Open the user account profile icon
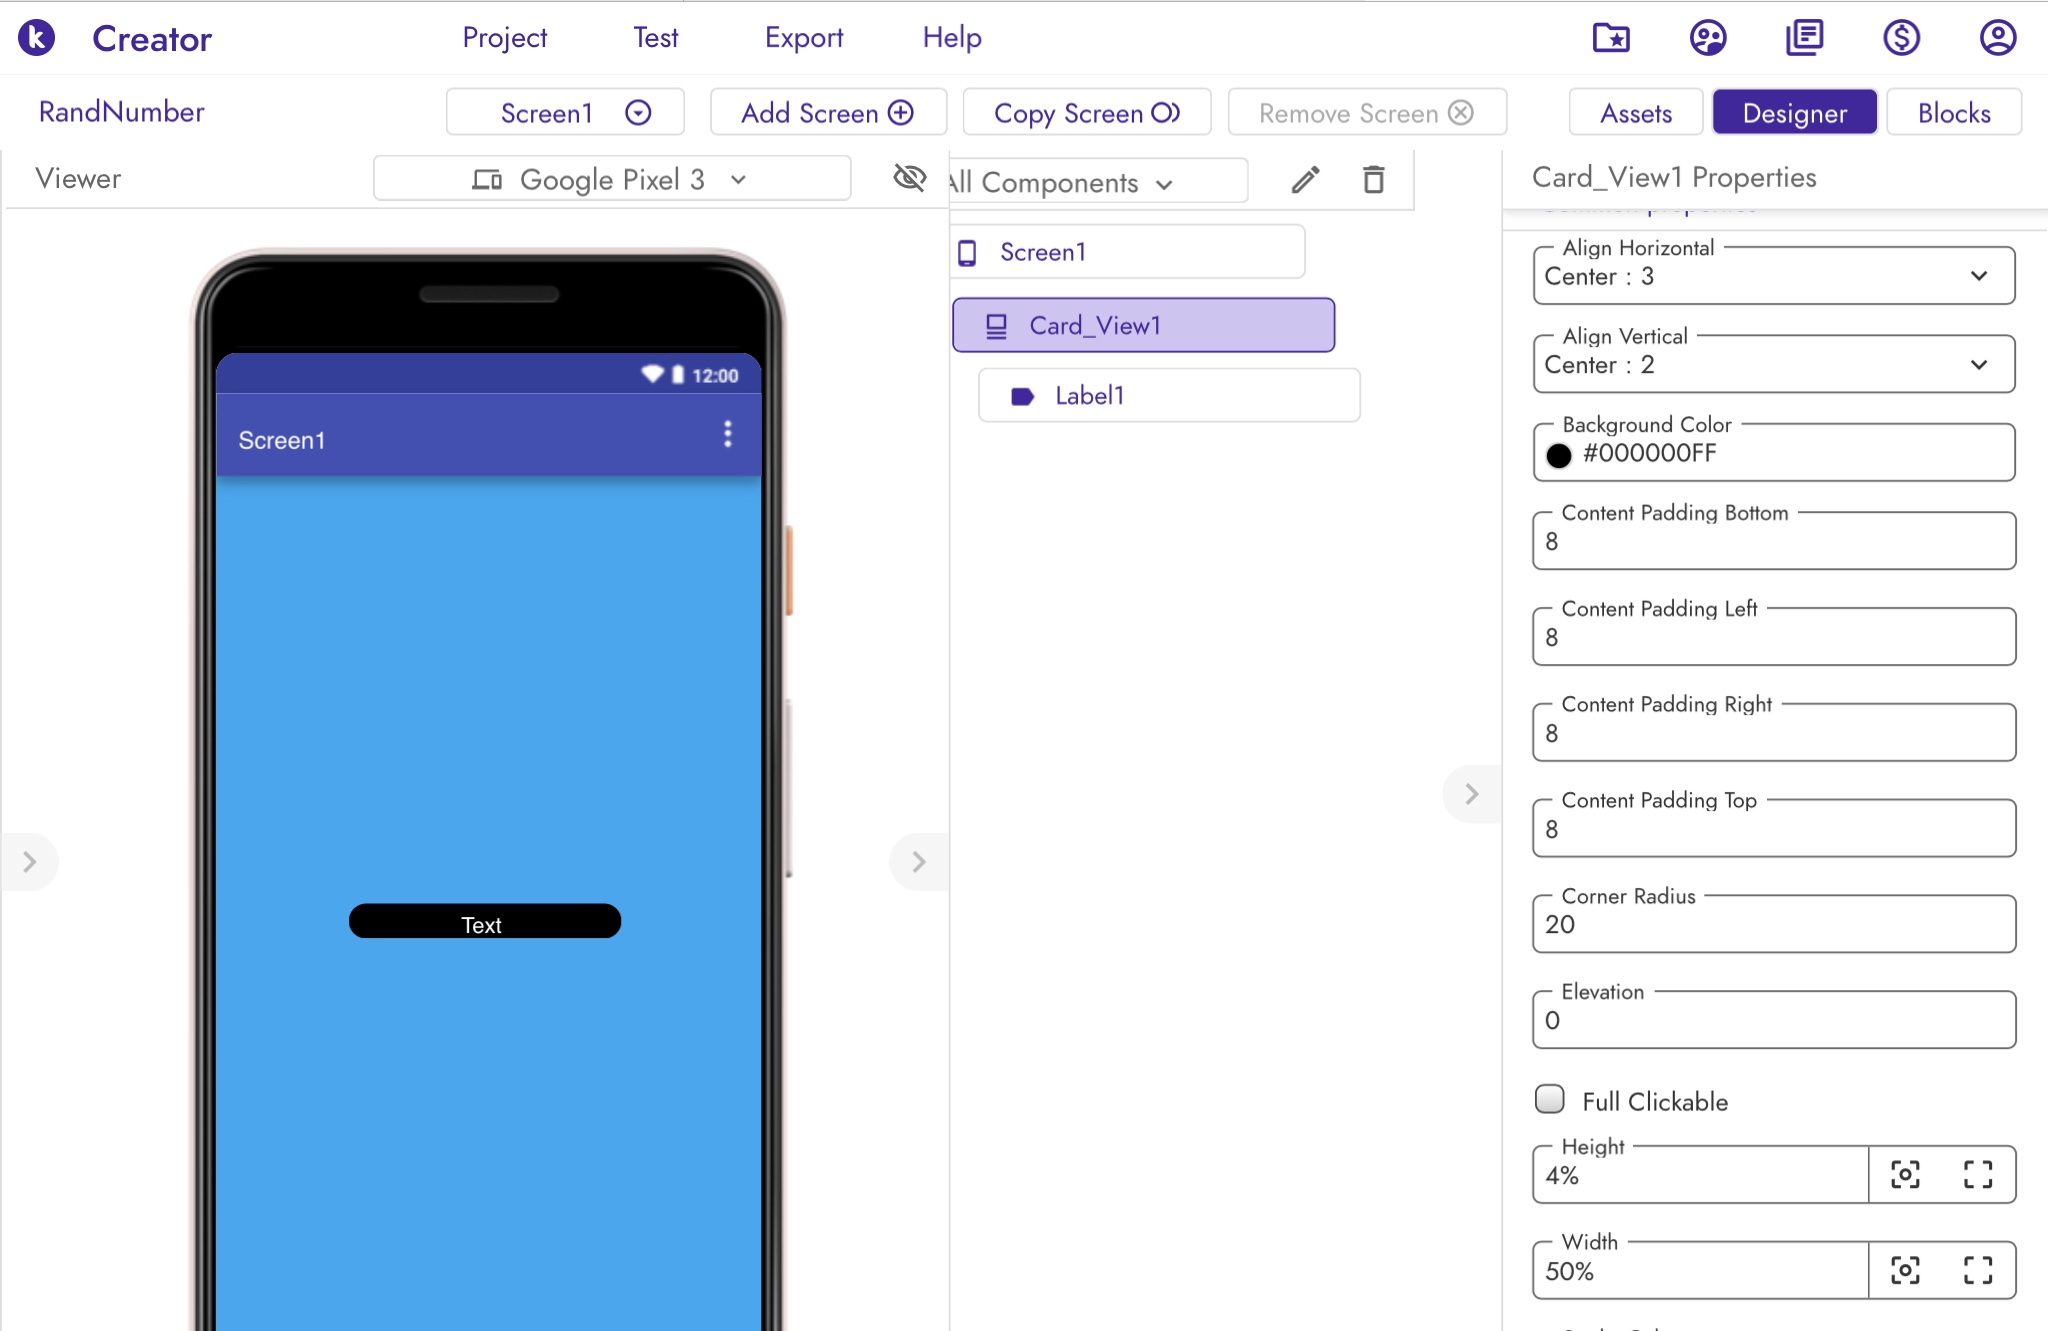The image size is (2048, 1331). 1998,38
